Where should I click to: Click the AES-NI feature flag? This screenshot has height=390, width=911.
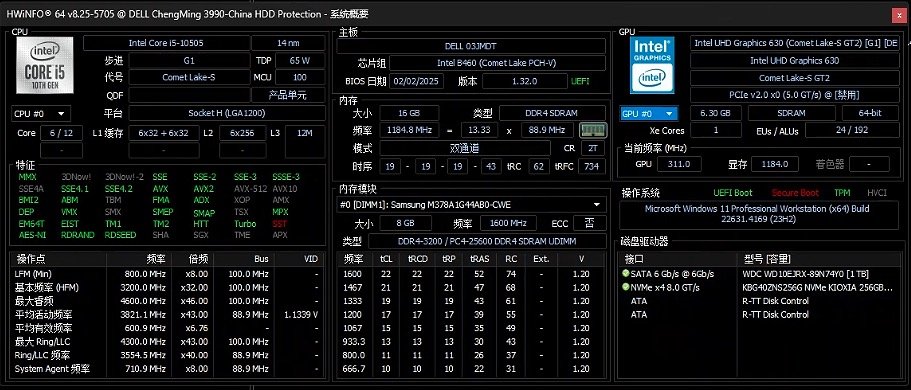(32, 235)
